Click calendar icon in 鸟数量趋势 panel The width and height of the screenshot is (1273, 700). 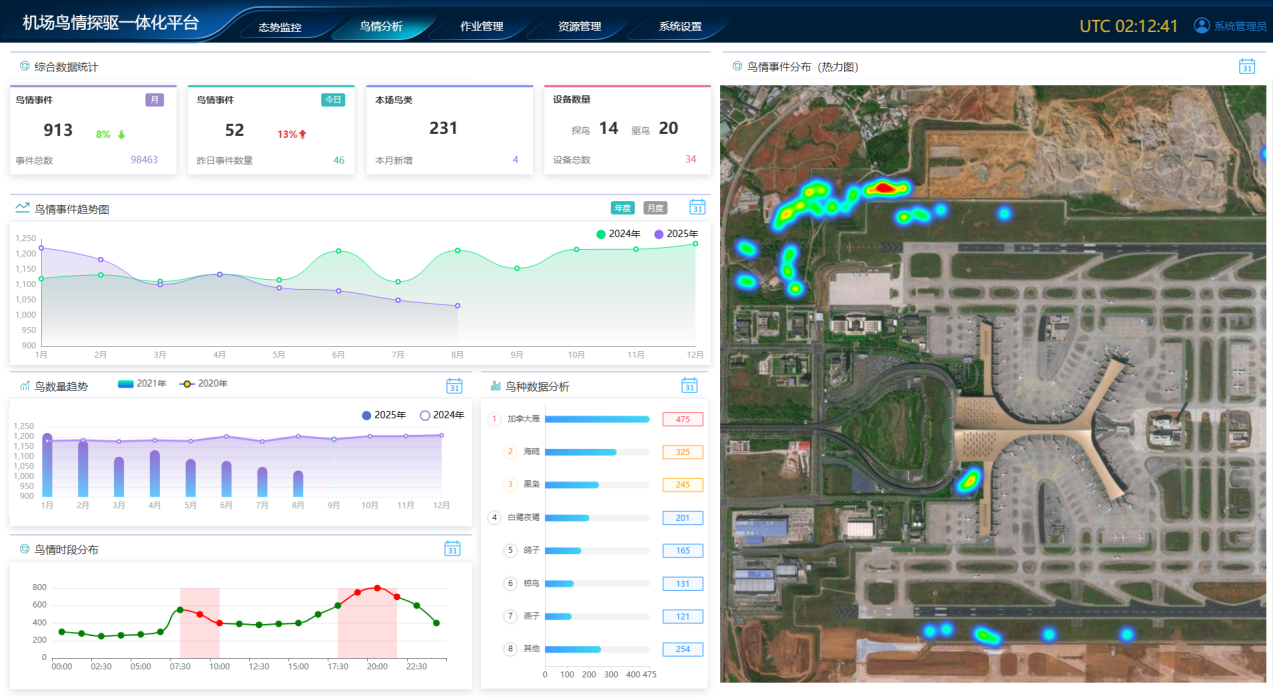pos(454,386)
